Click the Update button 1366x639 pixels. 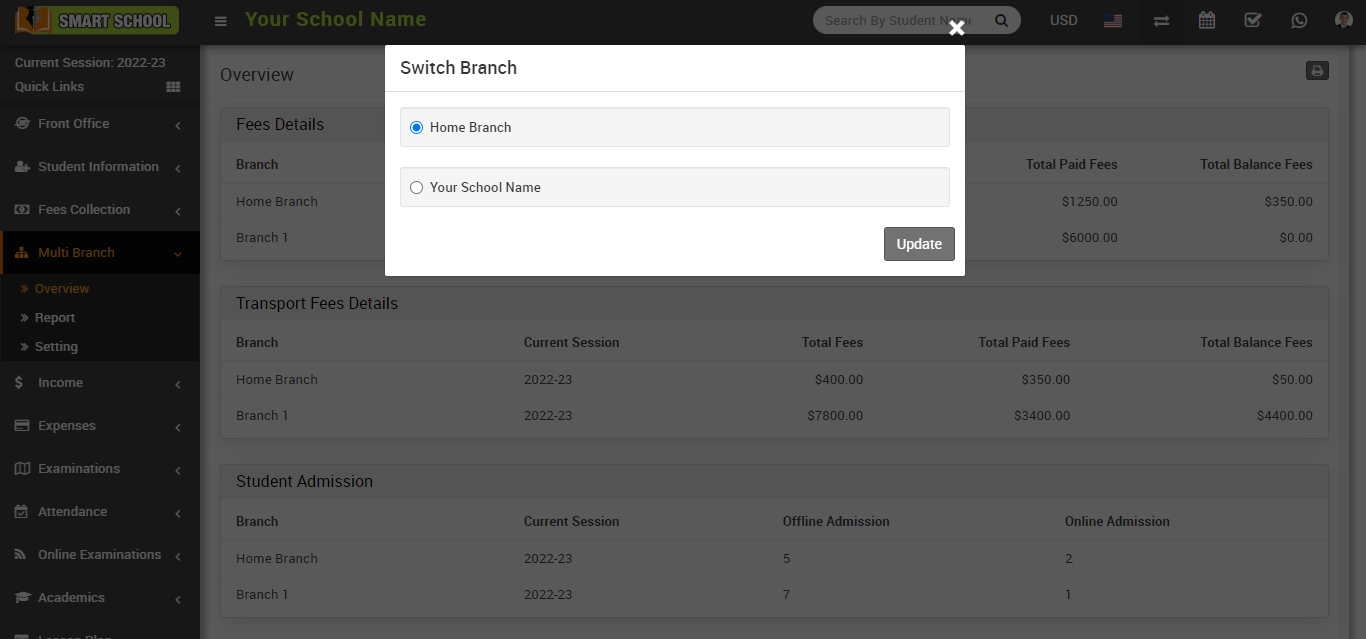click(x=919, y=244)
